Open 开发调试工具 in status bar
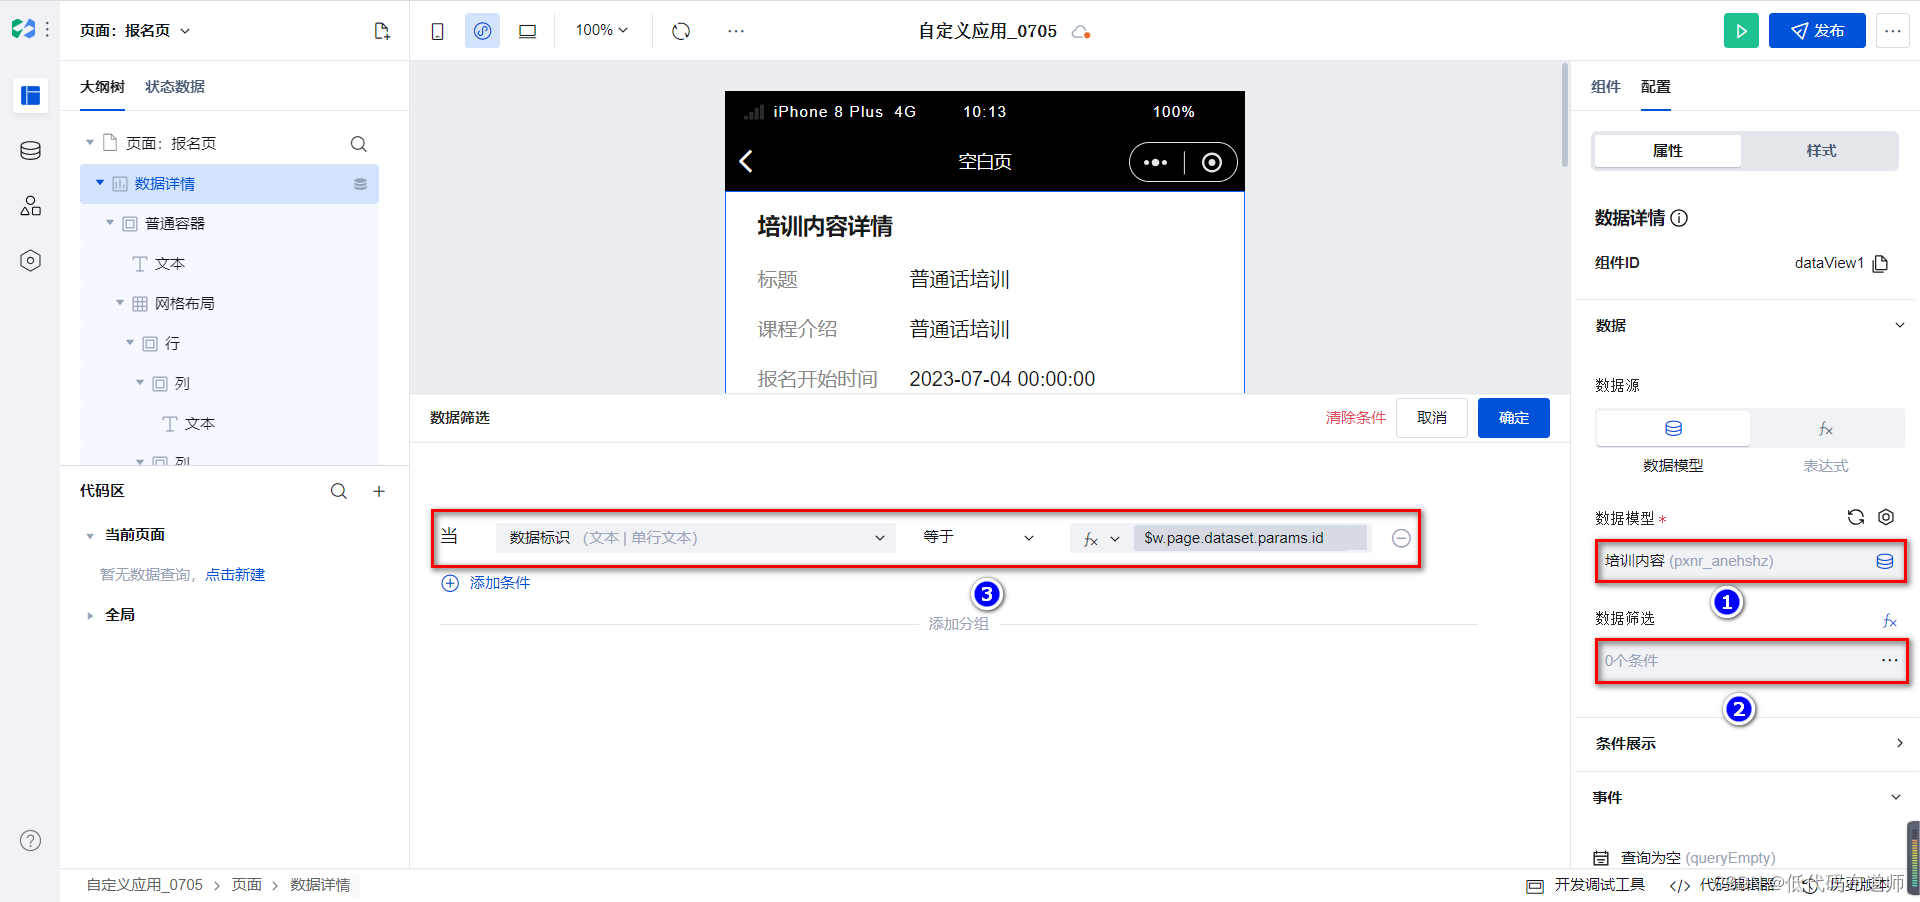Viewport: 1920px width, 902px height. [x=1586, y=885]
